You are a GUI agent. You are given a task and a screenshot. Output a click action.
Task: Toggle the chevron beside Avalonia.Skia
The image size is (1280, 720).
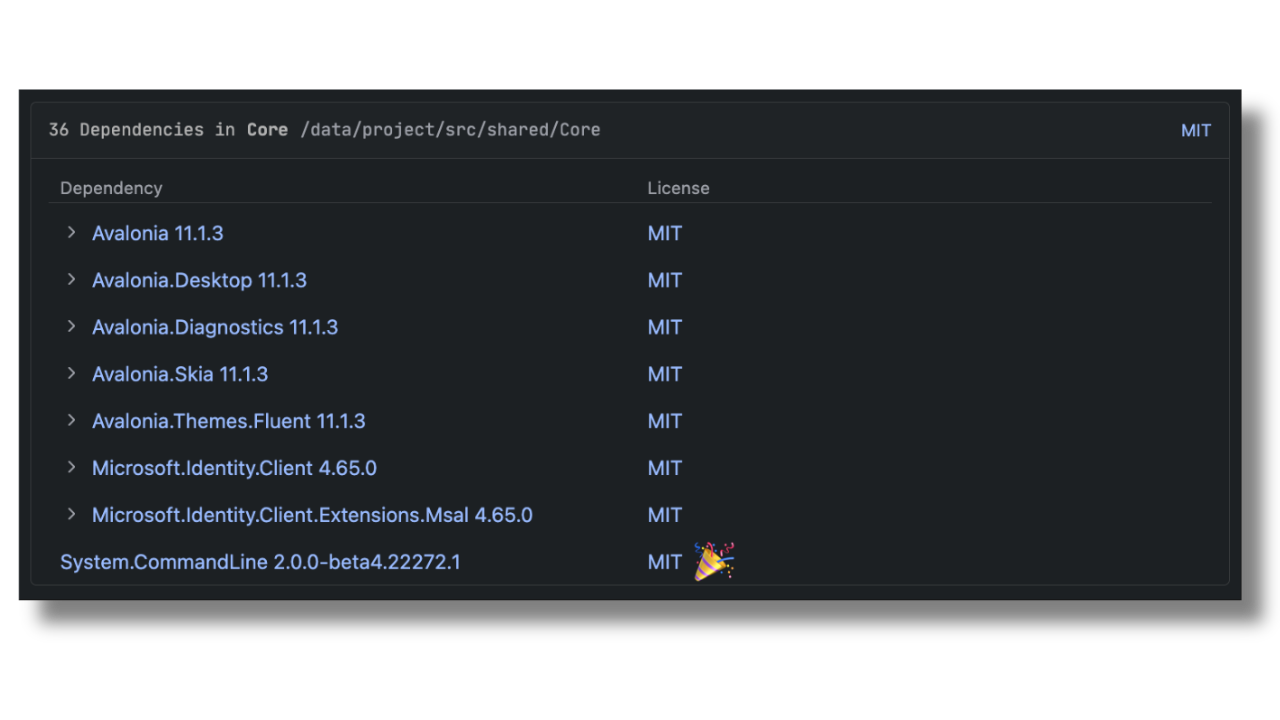tap(71, 374)
